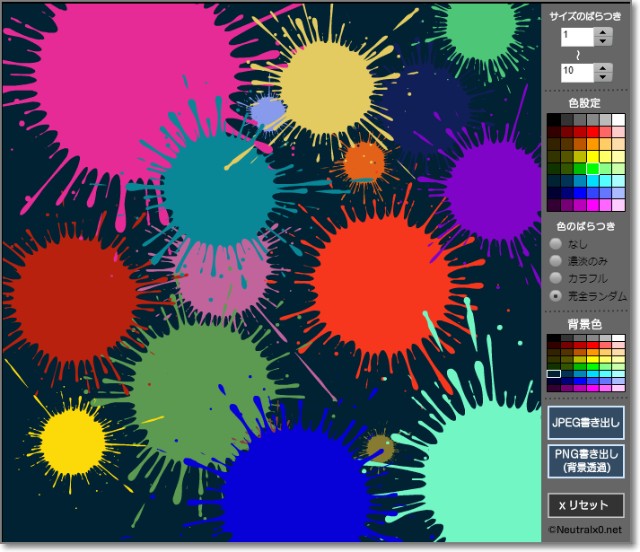The image size is (640, 552).
Task: Click the yellow splatter on the canvas
Action: pyautogui.click(x=73, y=441)
